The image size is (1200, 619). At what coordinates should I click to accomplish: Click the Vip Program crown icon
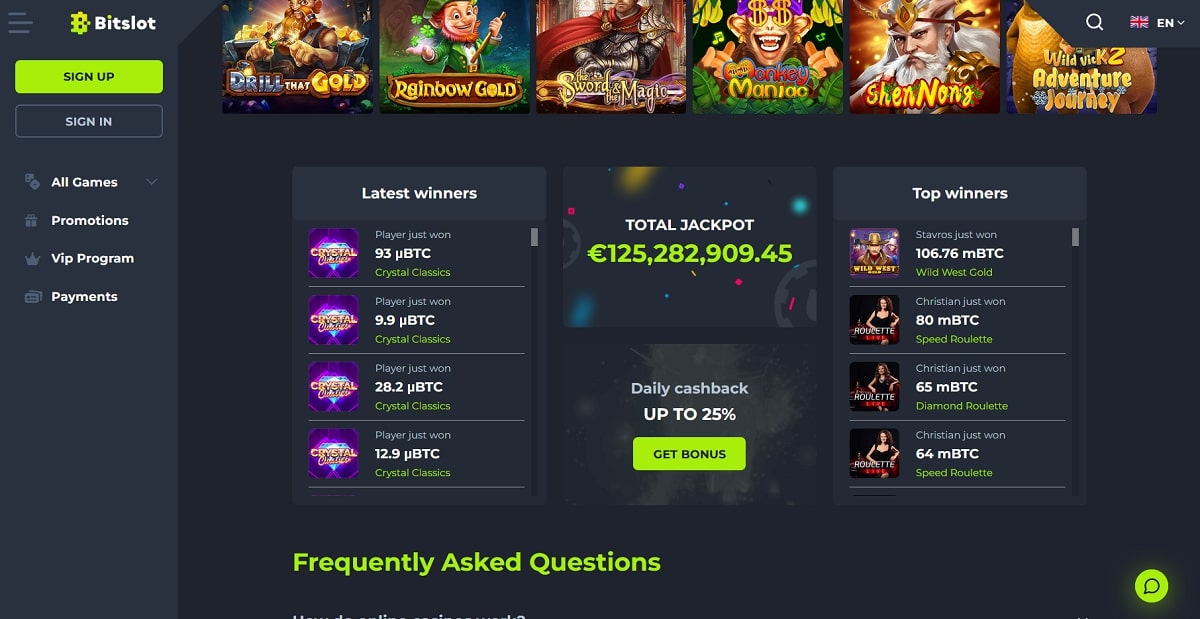coord(32,258)
